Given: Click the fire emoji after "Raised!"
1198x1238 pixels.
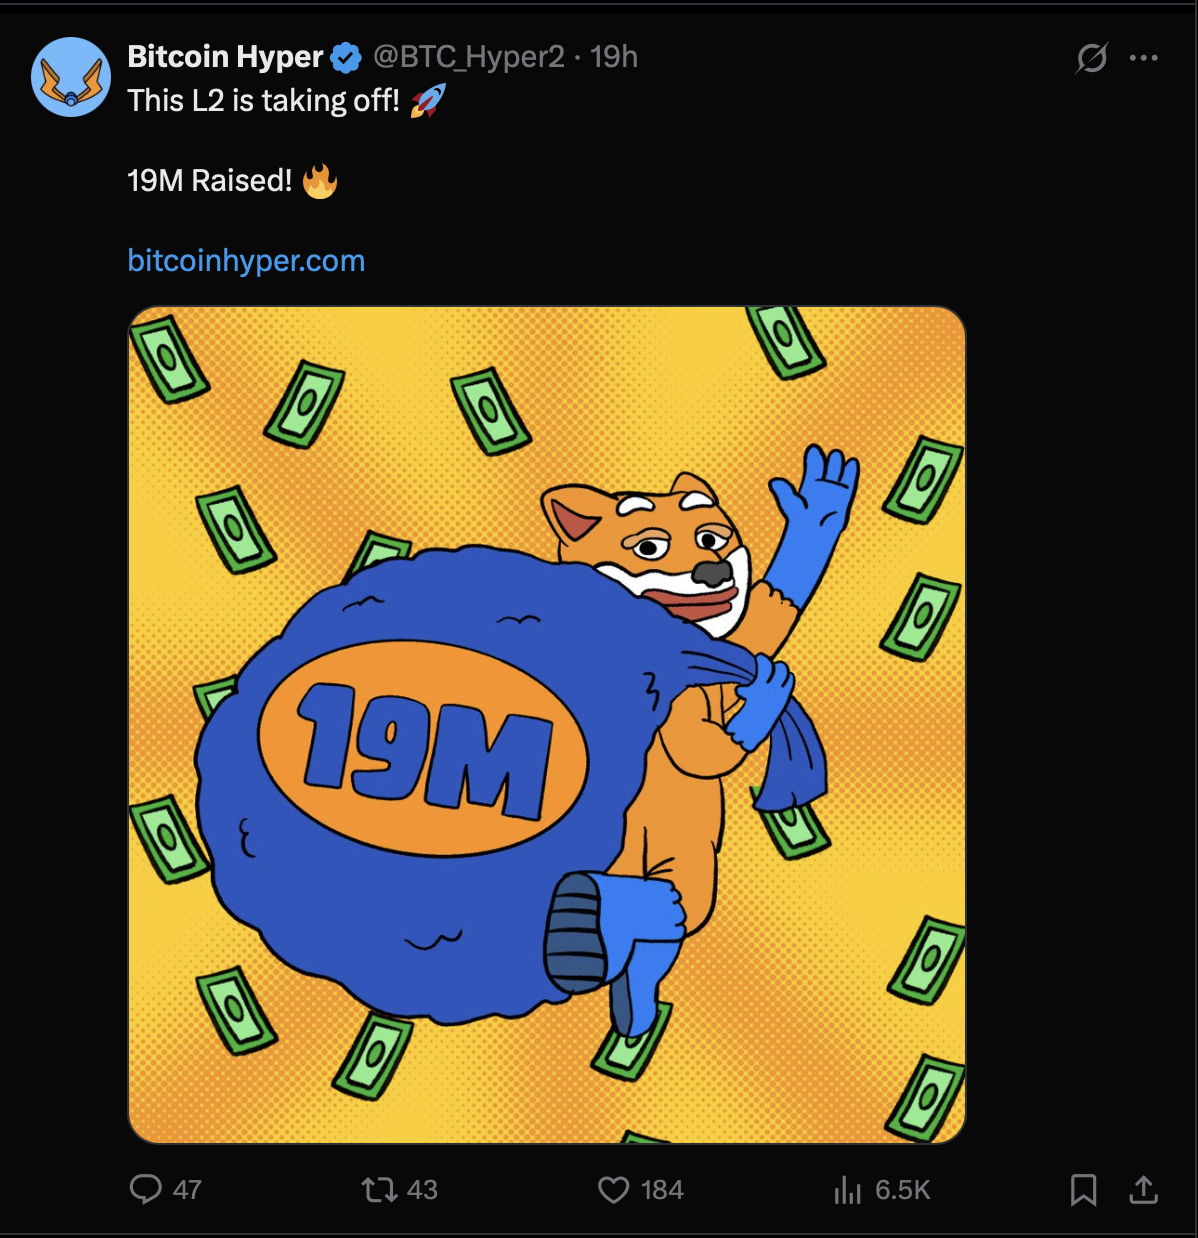Looking at the screenshot, I should click(x=320, y=181).
